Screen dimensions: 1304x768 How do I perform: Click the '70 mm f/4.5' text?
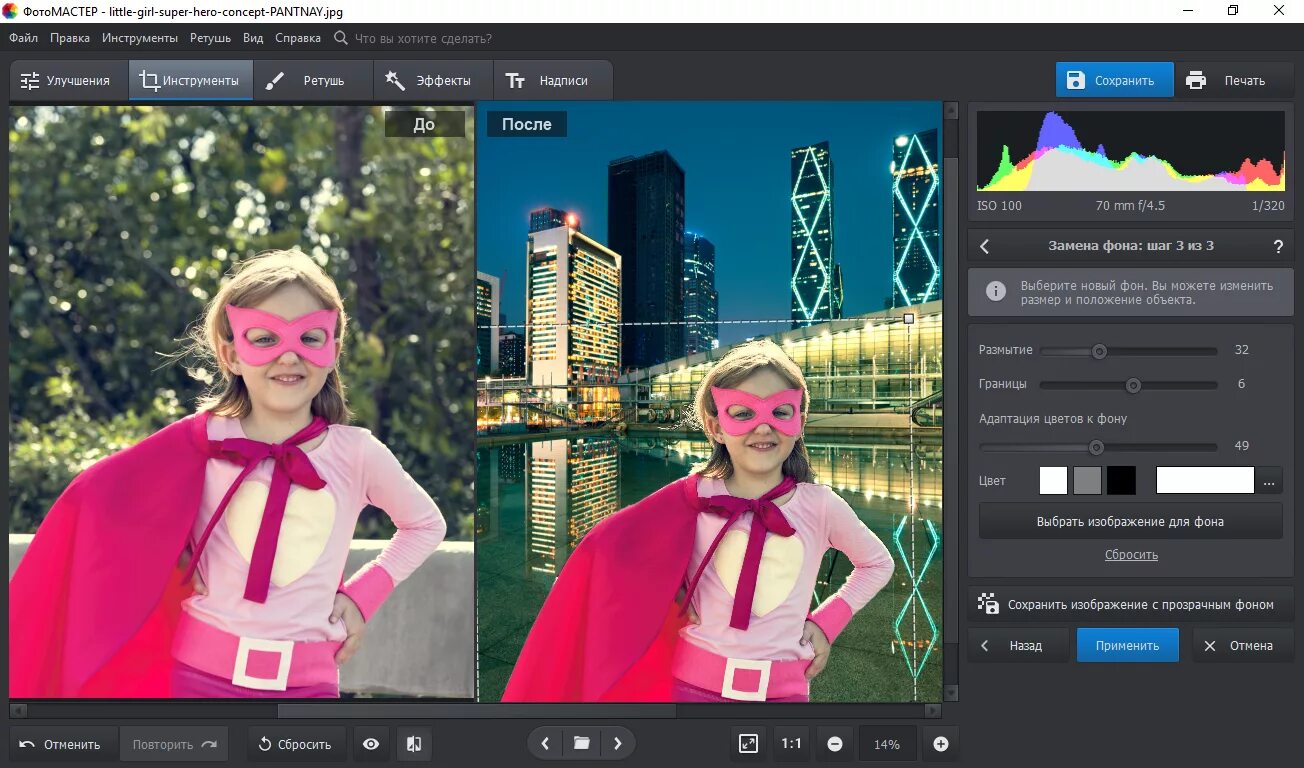pyautogui.click(x=1130, y=206)
